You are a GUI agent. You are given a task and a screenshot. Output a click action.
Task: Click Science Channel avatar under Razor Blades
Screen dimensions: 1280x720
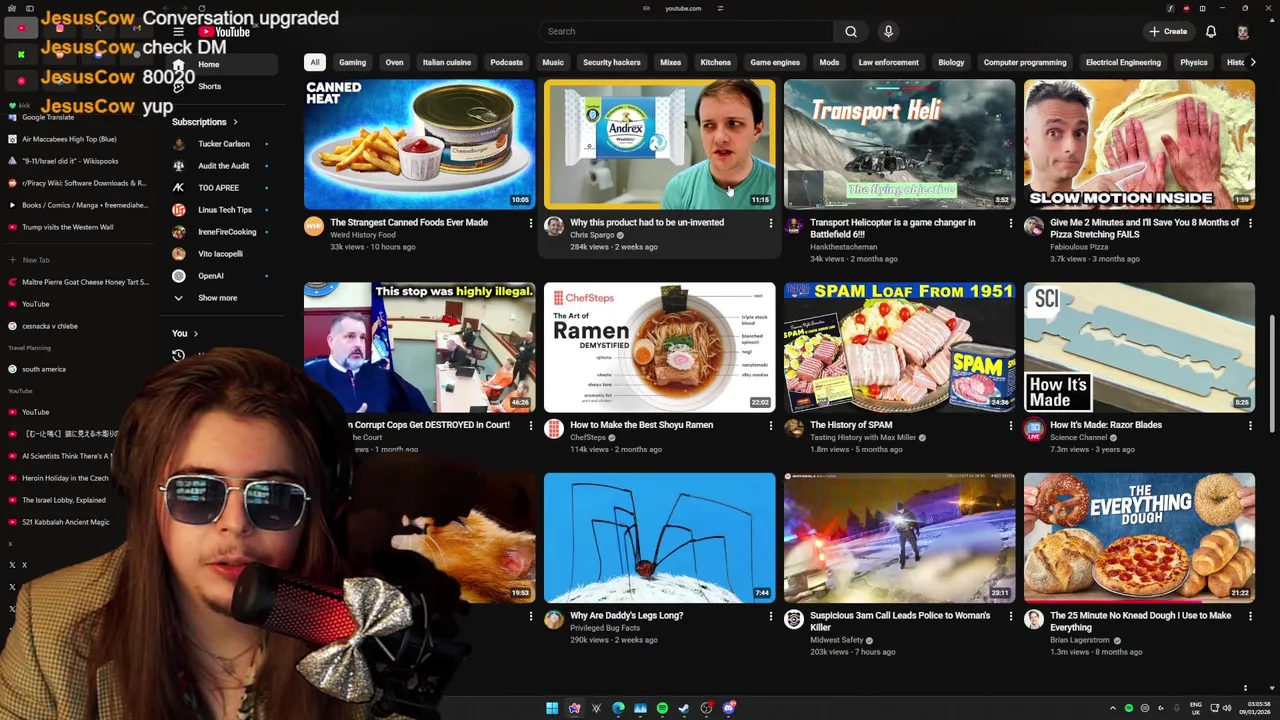(1034, 429)
